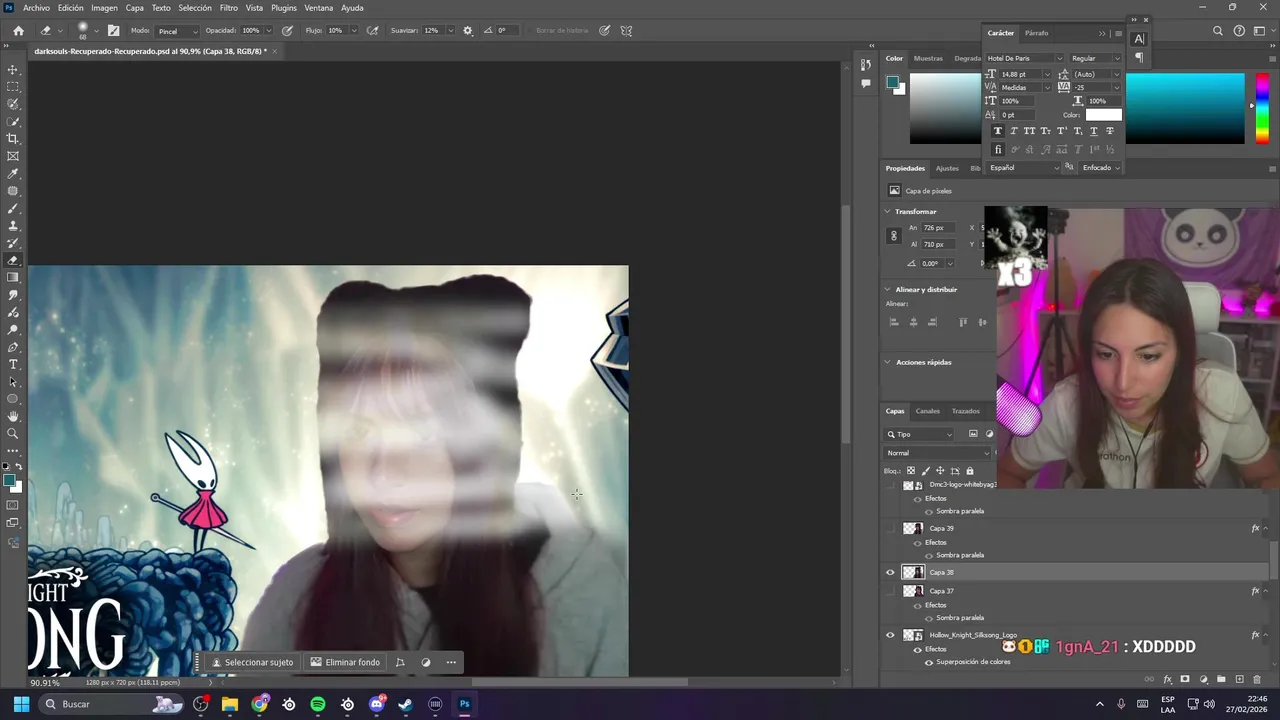Screen dimensions: 1280x720
Task: Open the font style dropdown Regular
Action: pos(1094,58)
